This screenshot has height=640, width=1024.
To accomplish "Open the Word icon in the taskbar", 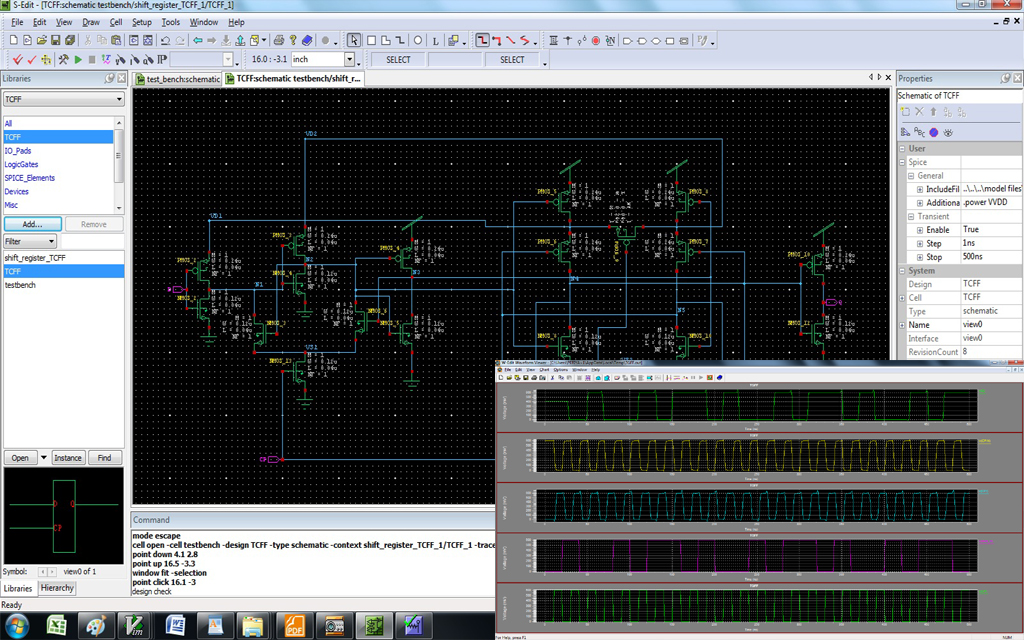I will tap(175, 626).
